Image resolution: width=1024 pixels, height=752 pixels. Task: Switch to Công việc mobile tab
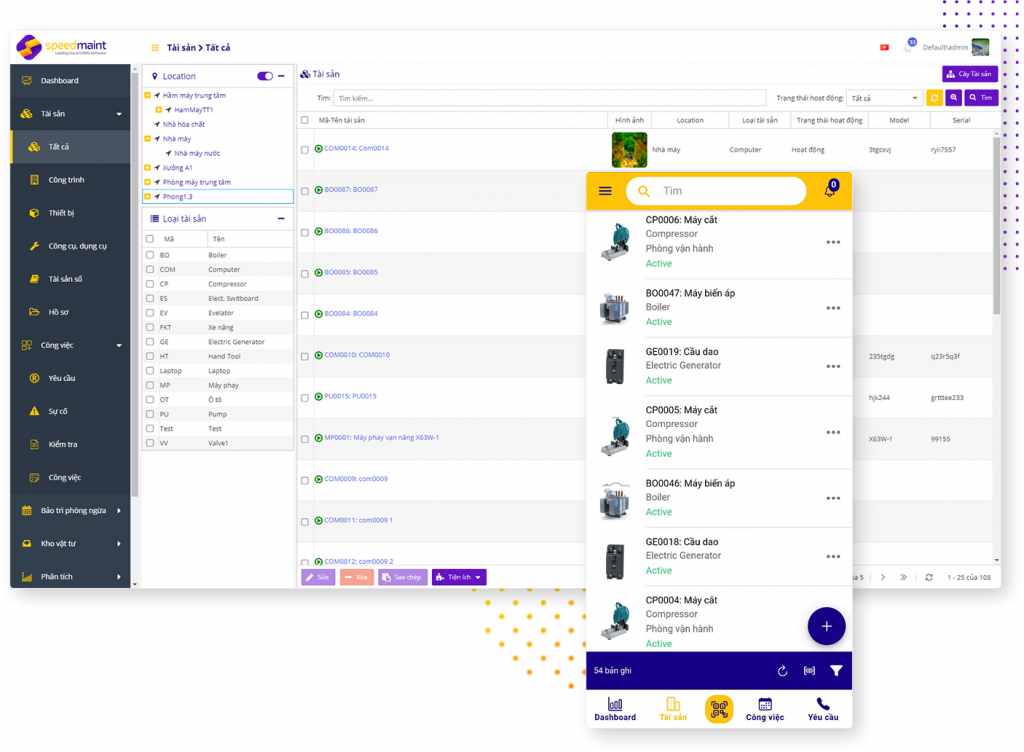tap(764, 709)
